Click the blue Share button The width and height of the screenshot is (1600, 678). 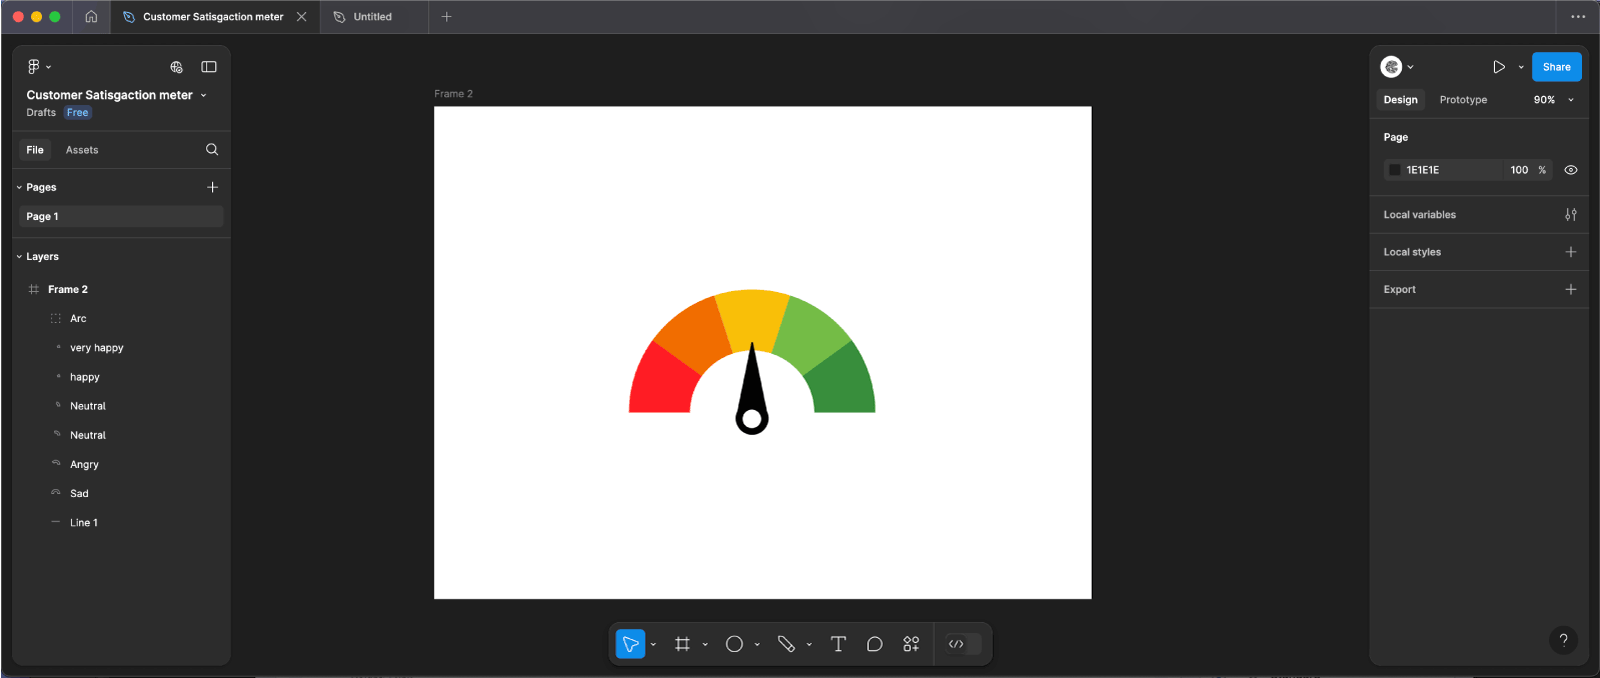[x=1556, y=67]
